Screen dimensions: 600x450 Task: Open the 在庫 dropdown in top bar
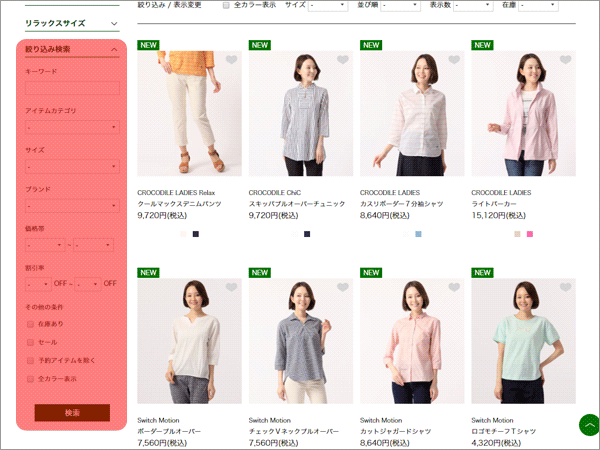538,5
